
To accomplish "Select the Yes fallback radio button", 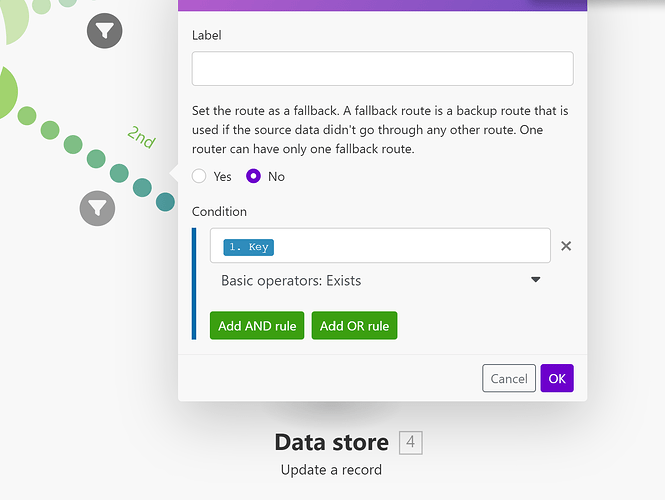I will click(x=199, y=176).
